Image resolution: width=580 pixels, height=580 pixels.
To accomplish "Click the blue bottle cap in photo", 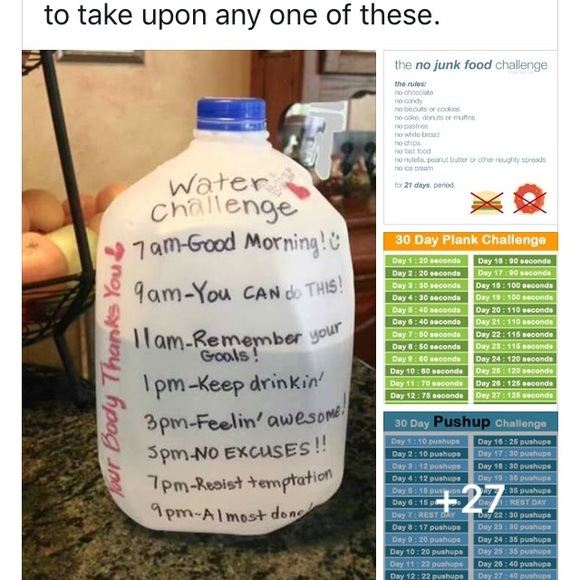I will coord(231,114).
